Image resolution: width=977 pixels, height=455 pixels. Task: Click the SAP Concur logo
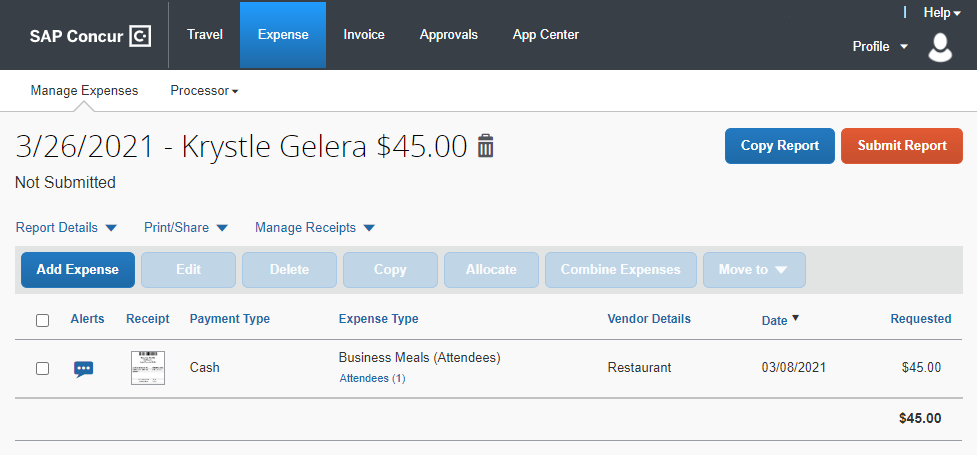(x=90, y=36)
